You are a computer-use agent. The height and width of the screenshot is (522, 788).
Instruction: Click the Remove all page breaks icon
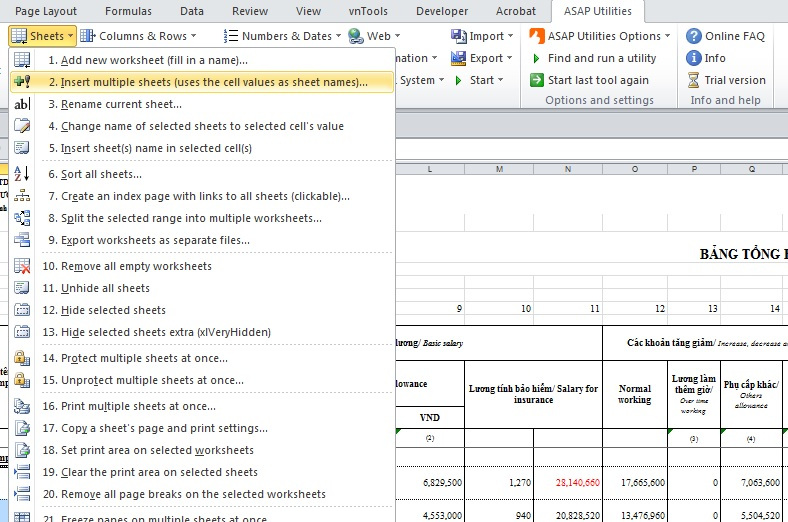coord(22,494)
